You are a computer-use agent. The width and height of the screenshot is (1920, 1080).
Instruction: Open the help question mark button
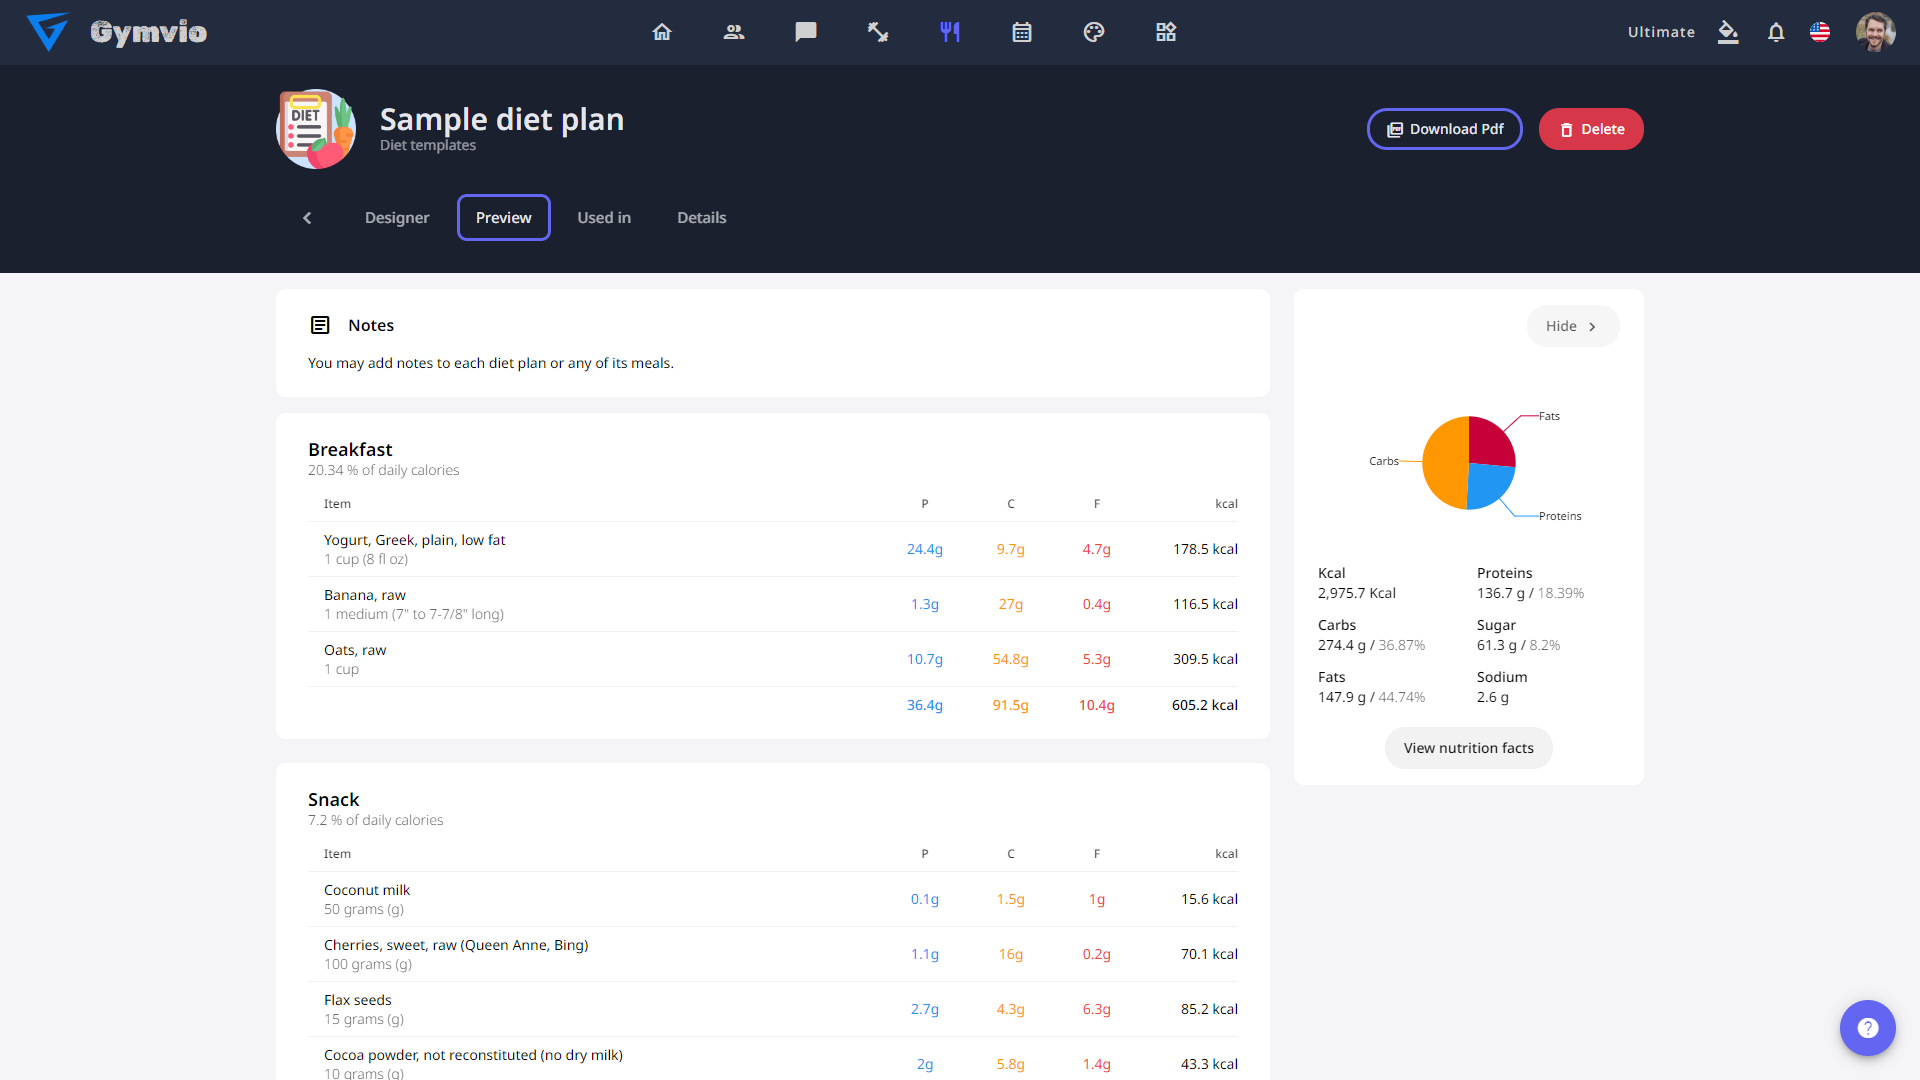click(1868, 1028)
